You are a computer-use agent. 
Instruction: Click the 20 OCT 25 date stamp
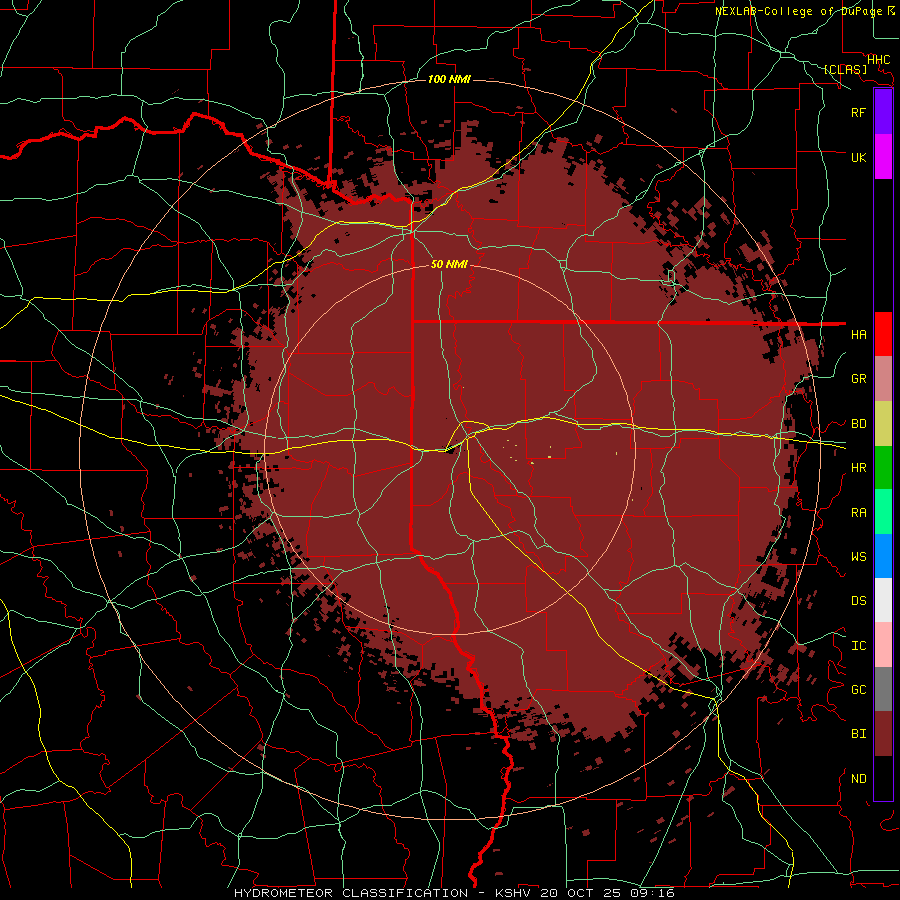pos(579,893)
